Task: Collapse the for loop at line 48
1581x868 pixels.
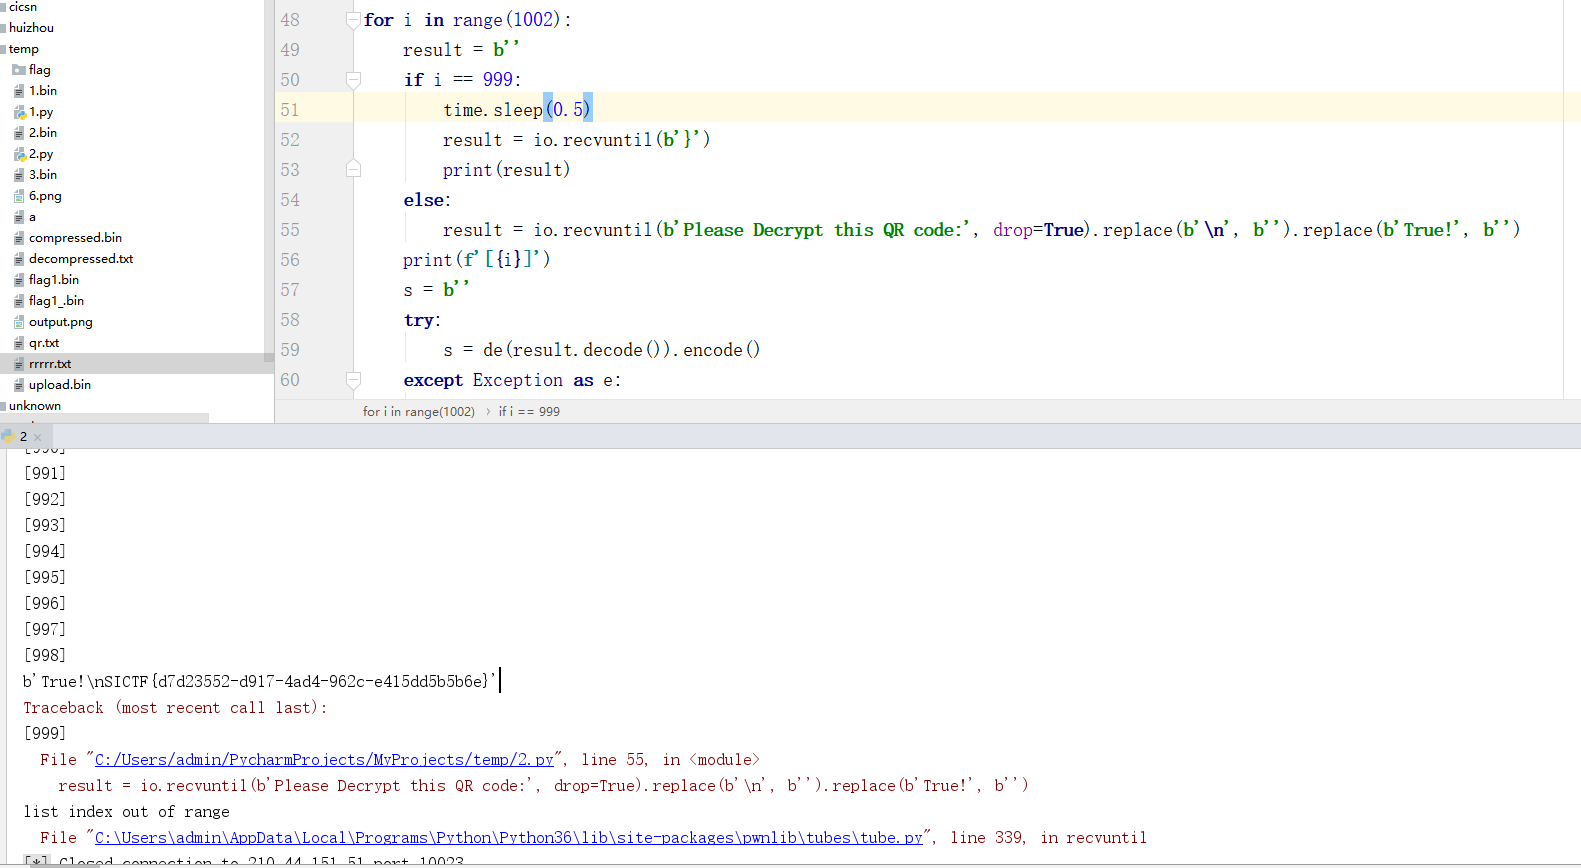Action: coord(353,20)
